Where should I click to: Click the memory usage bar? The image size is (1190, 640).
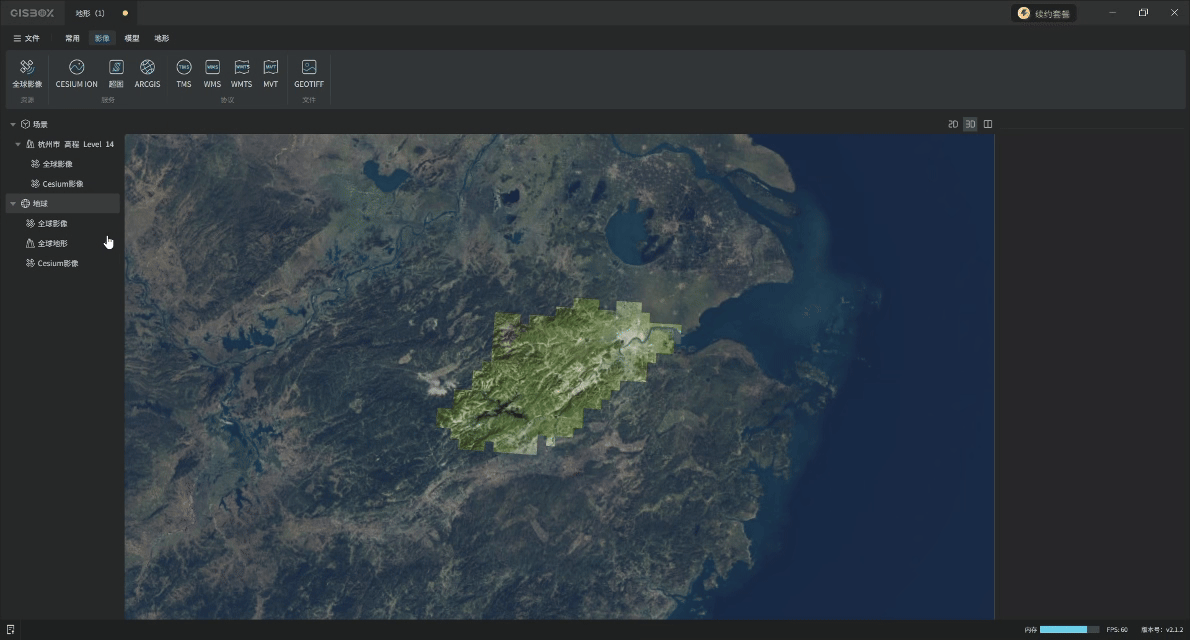point(1068,630)
